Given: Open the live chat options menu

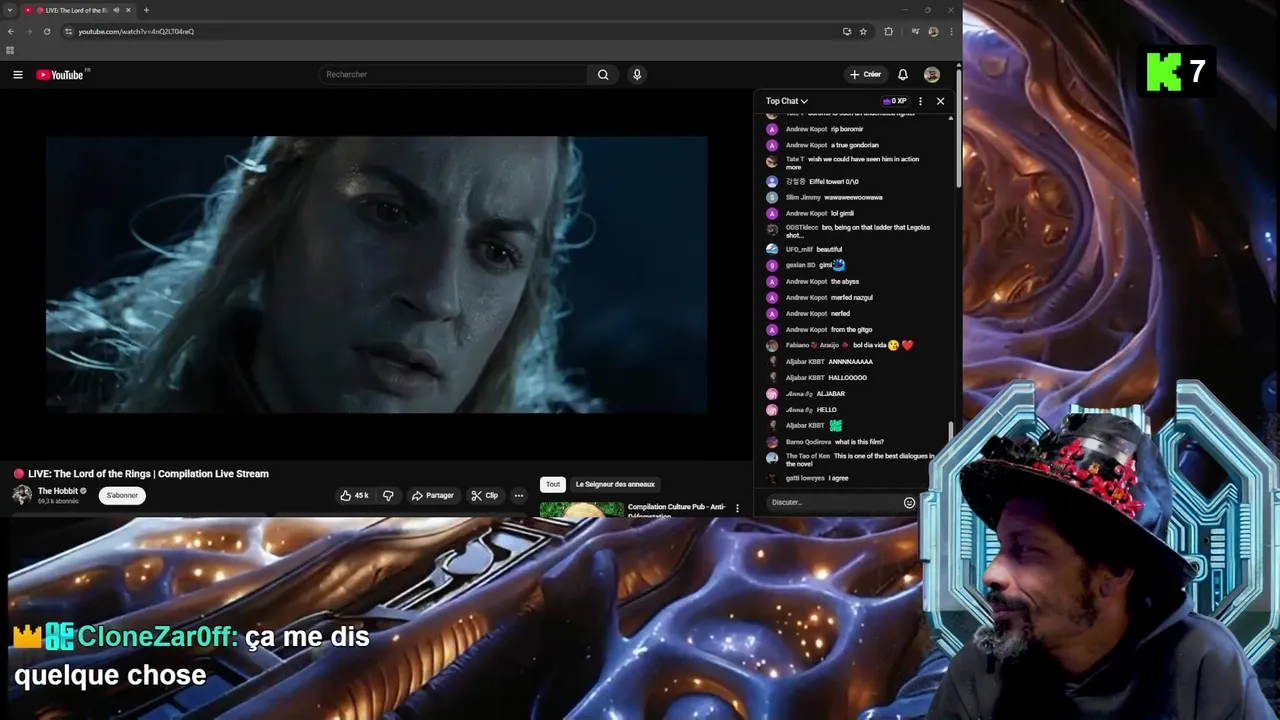Looking at the screenshot, I should coord(920,101).
